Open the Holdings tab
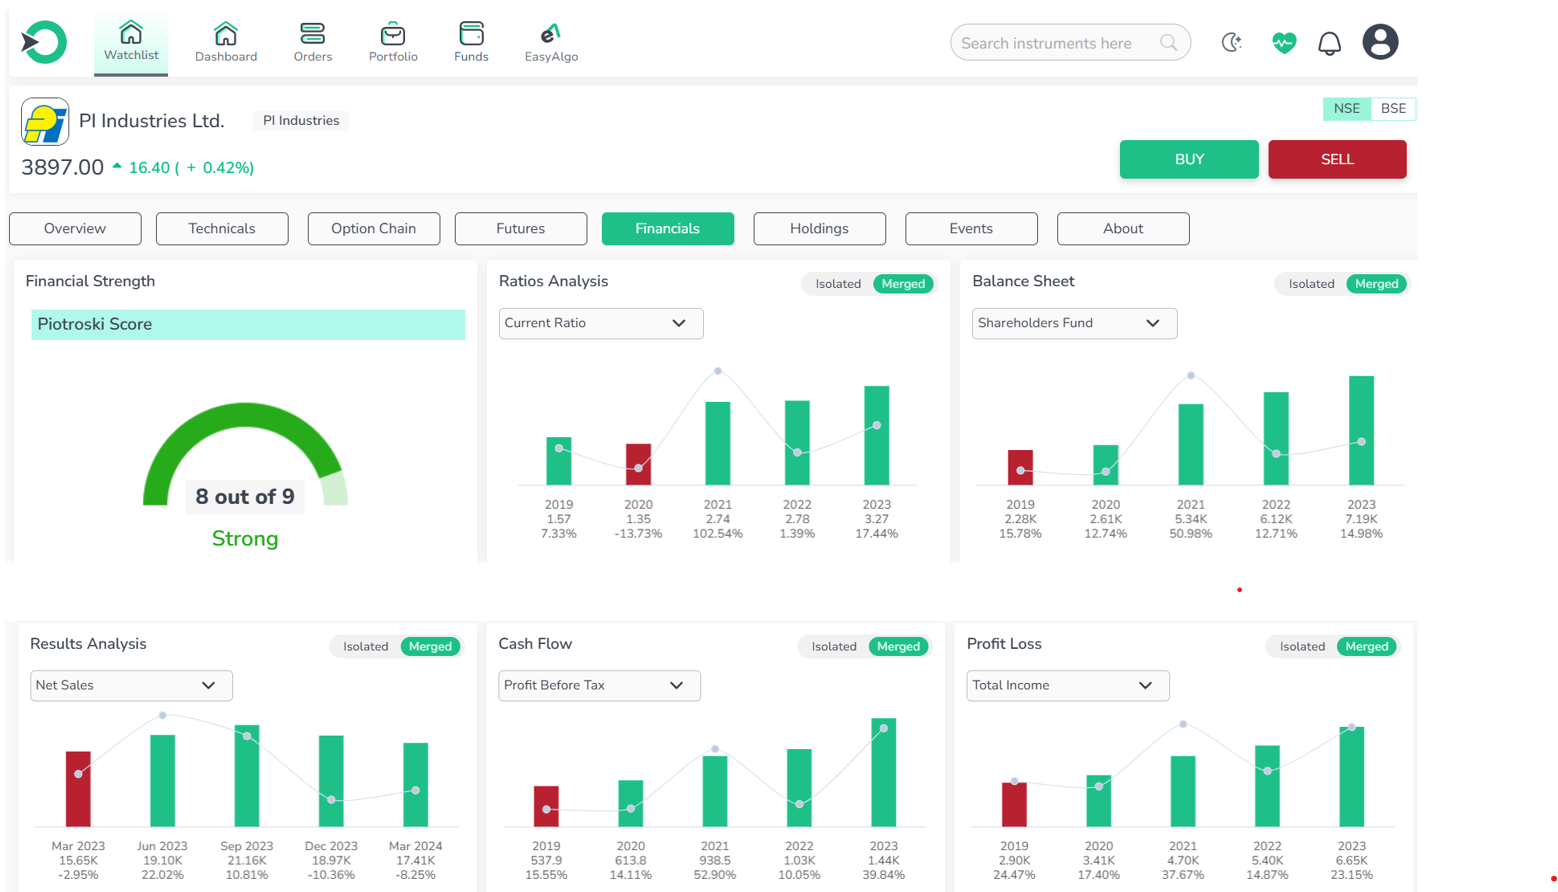This screenshot has height=892, width=1558. tap(819, 229)
